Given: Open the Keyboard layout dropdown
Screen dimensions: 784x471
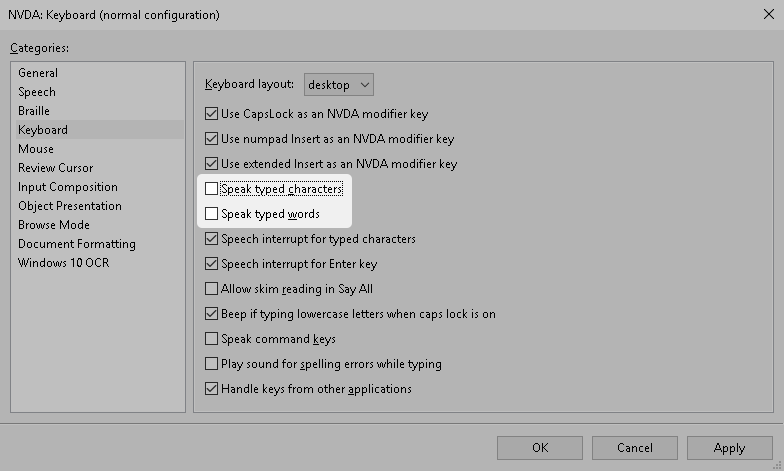Looking at the screenshot, I should [x=339, y=85].
